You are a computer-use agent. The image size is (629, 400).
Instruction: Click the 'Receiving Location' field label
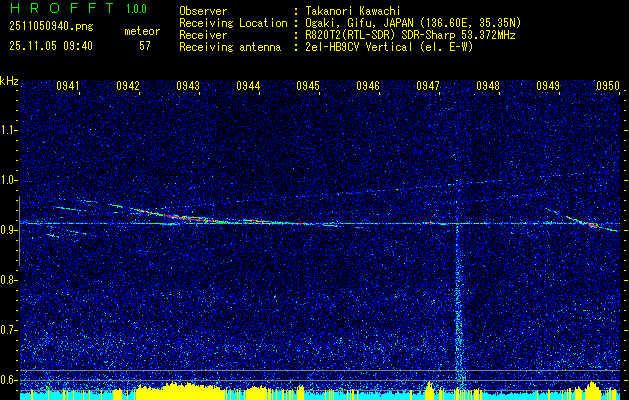[x=233, y=23]
